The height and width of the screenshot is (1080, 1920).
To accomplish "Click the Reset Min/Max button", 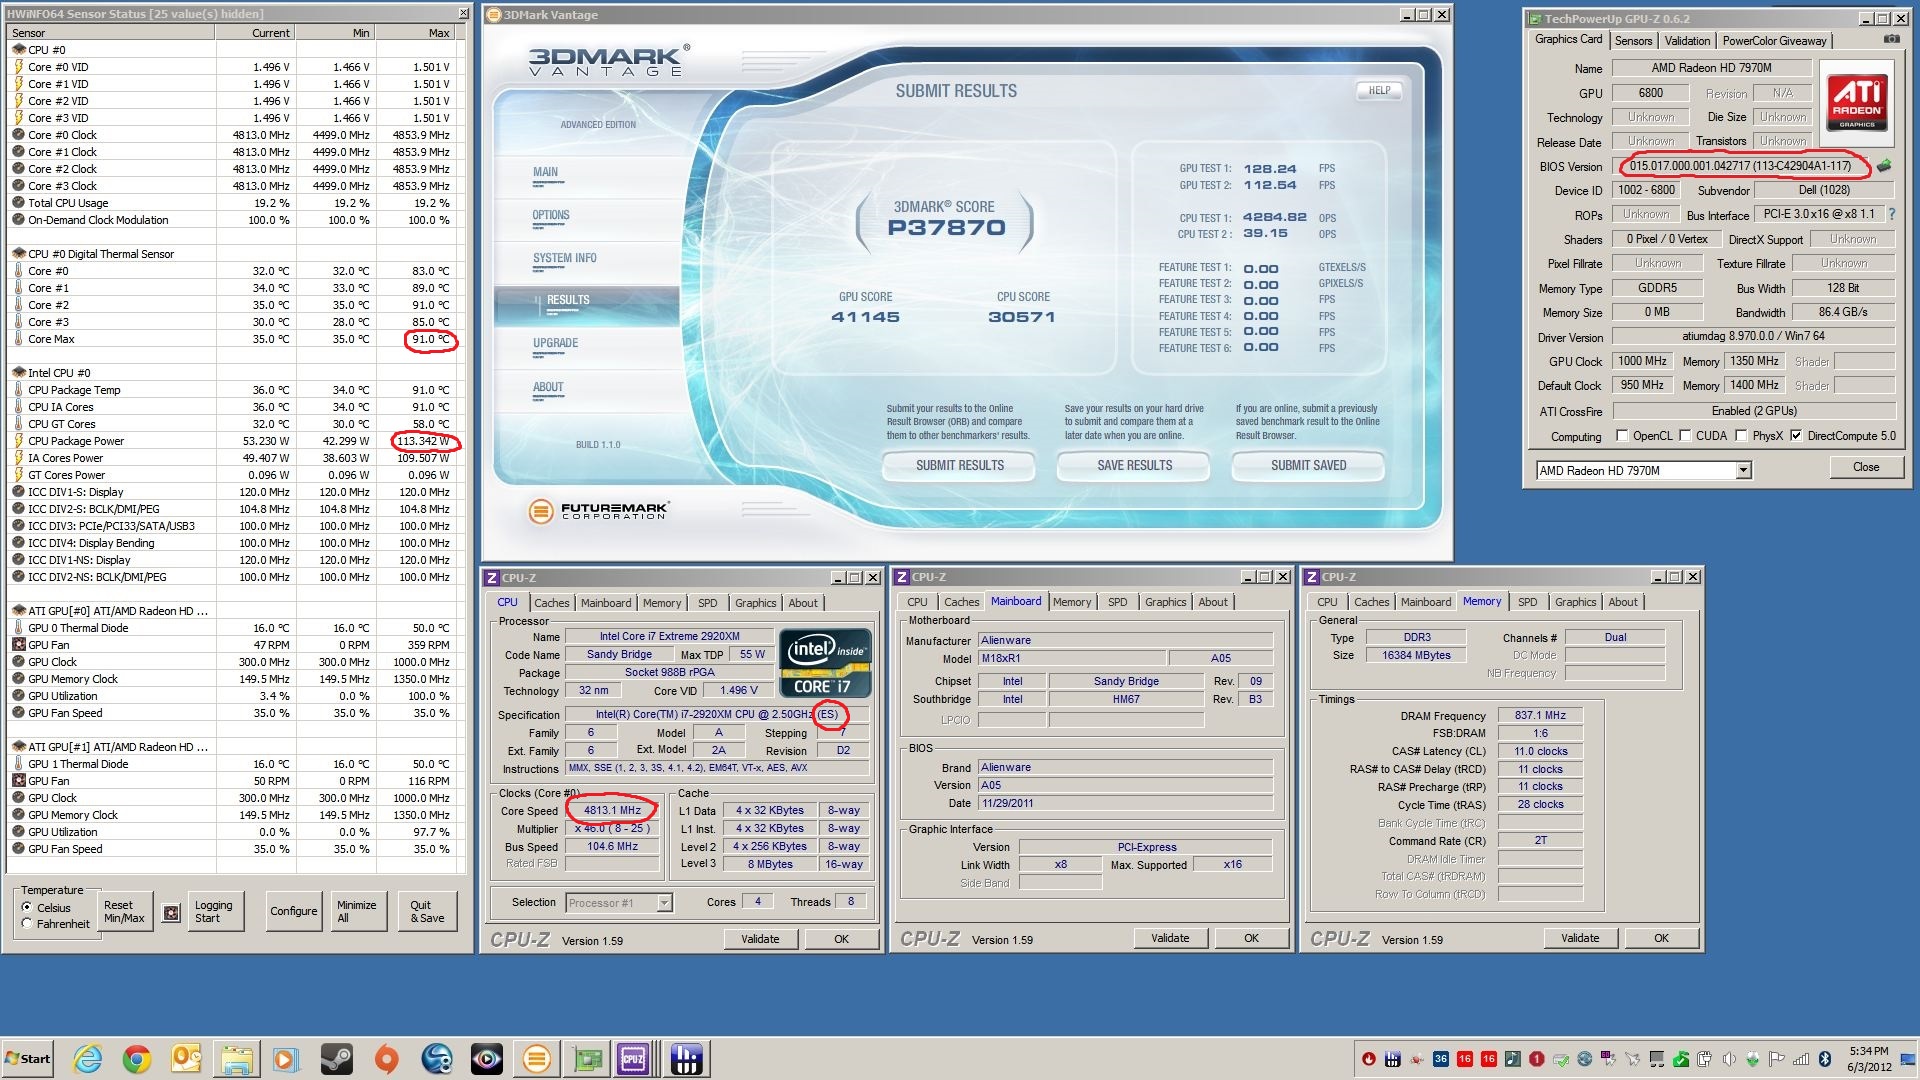I will [x=124, y=911].
